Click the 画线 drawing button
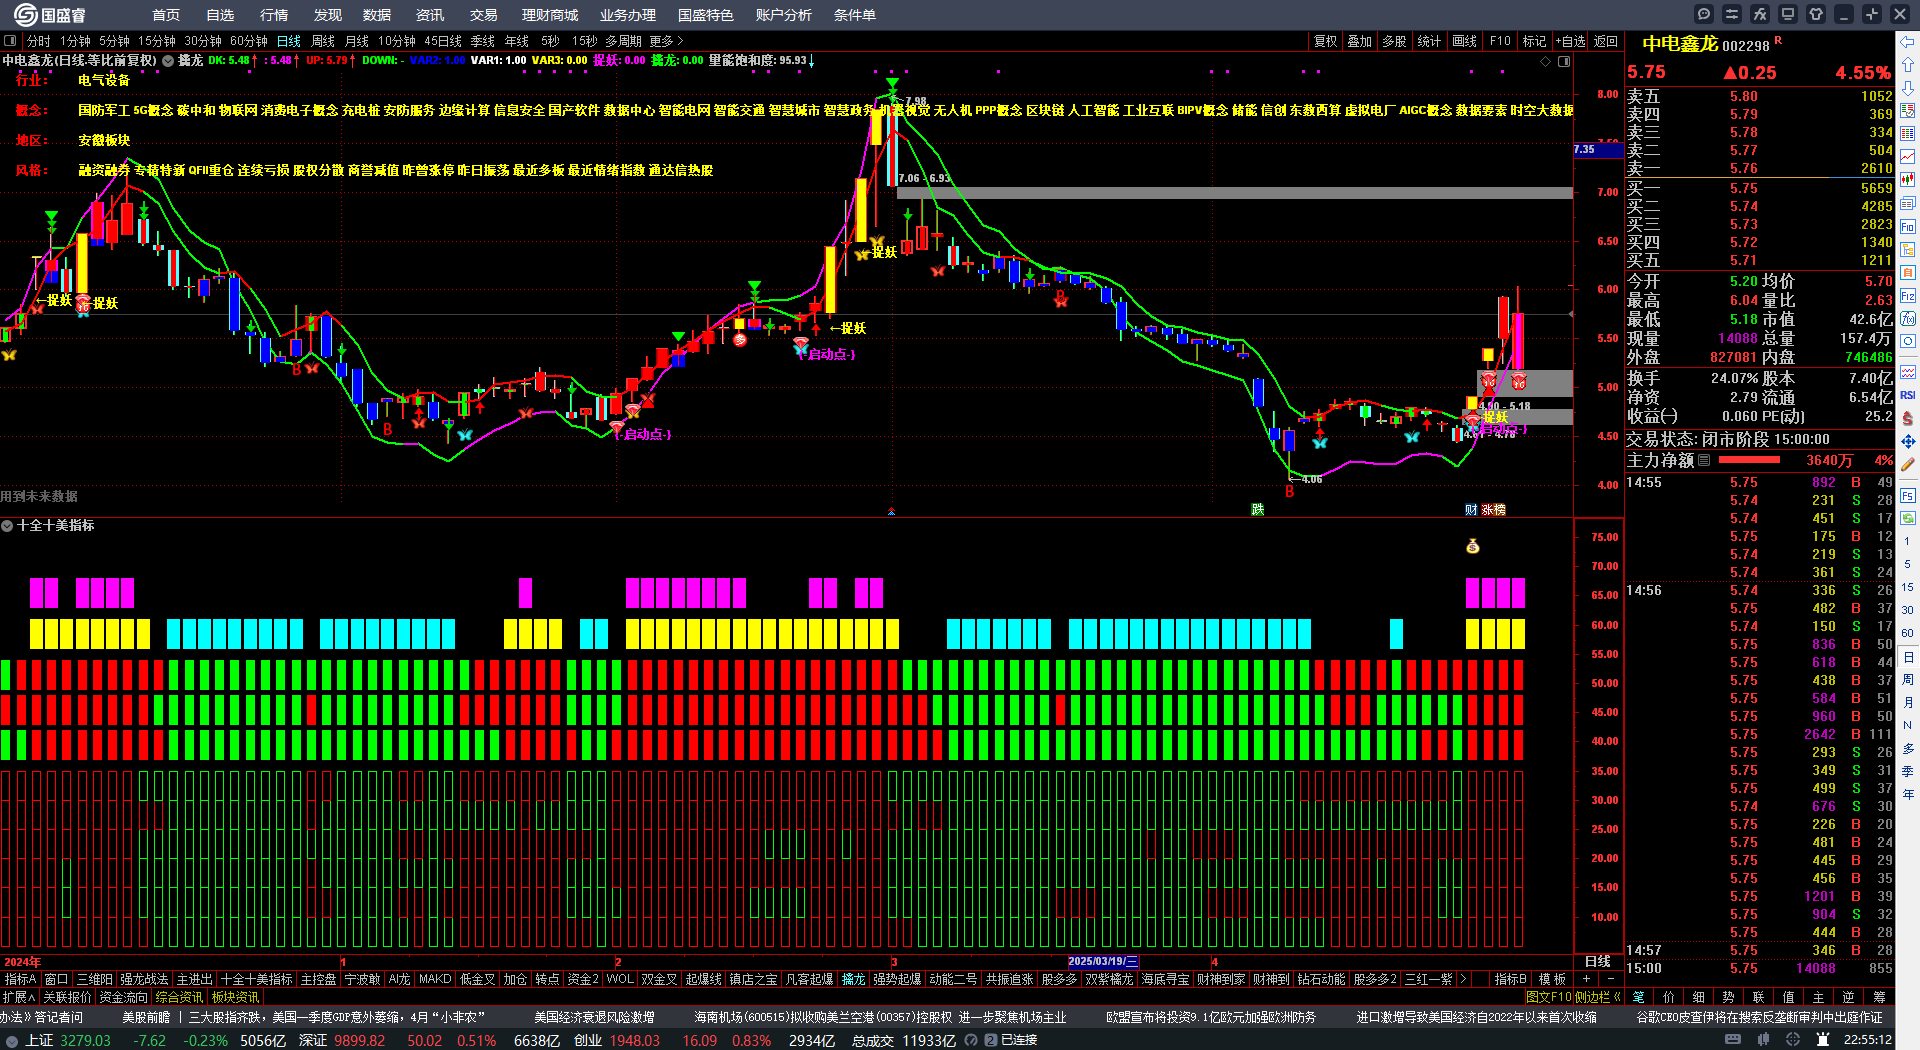This screenshot has width=1920, height=1050. point(1465,41)
